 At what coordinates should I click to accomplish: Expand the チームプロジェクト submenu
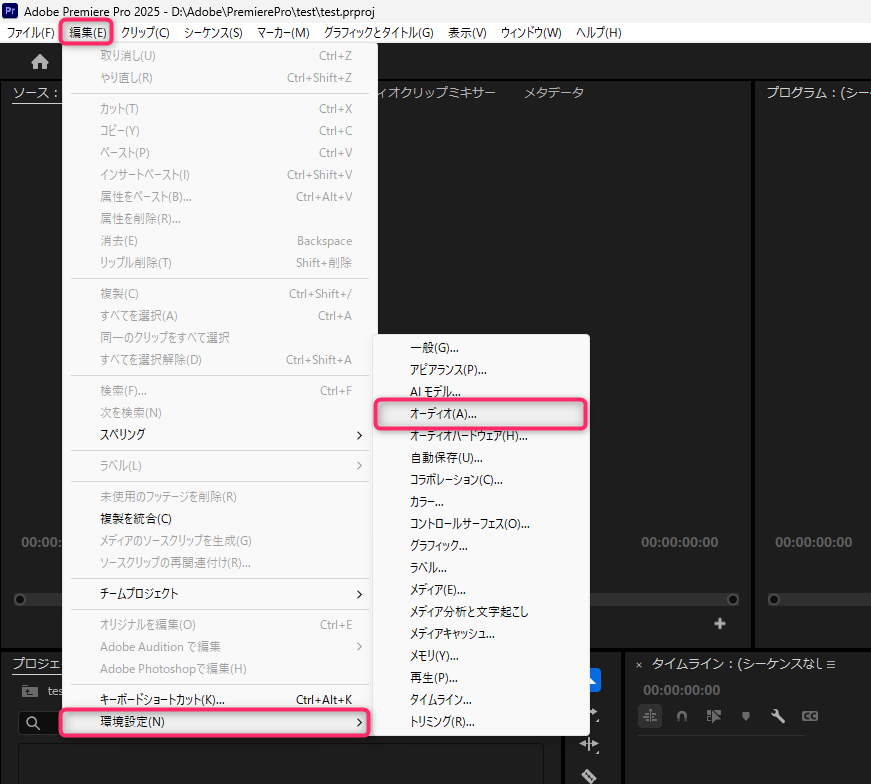218,594
